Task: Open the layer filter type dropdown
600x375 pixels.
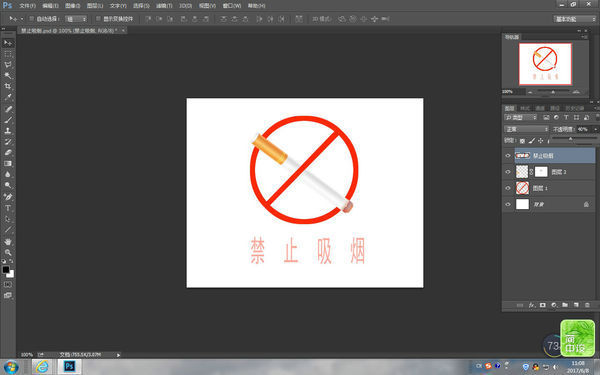Action: (x=520, y=117)
